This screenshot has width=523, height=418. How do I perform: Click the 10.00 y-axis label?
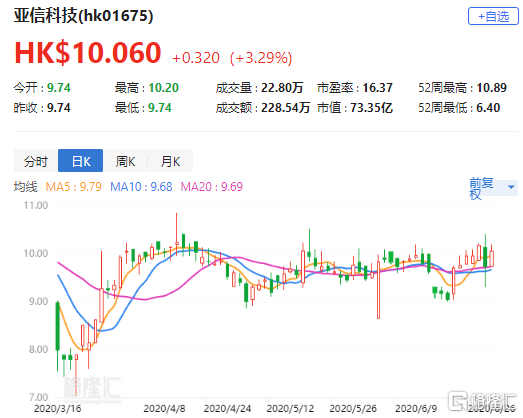(x=36, y=253)
